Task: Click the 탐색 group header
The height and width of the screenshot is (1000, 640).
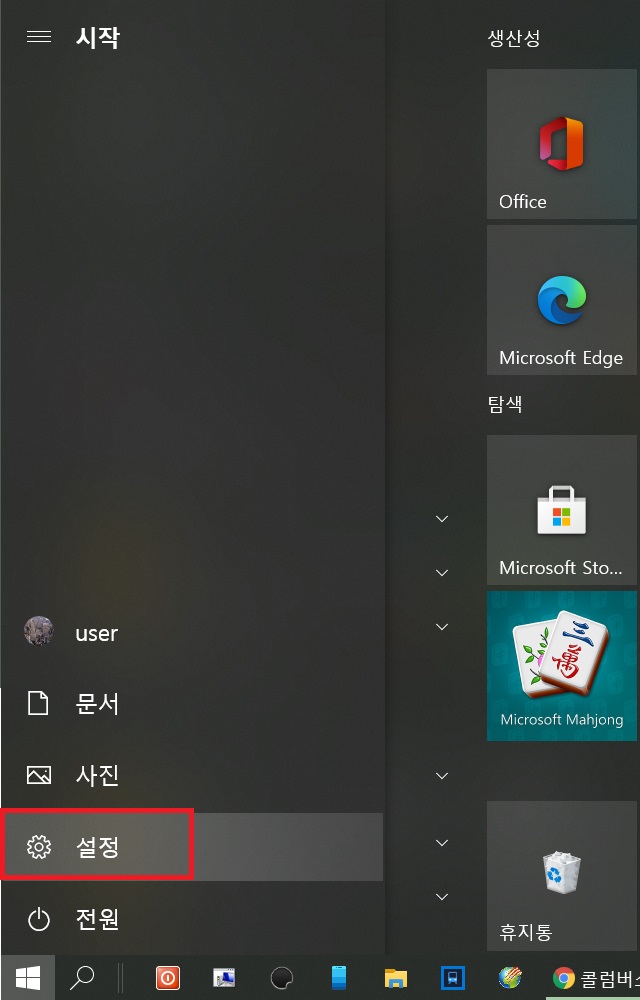Action: [505, 404]
